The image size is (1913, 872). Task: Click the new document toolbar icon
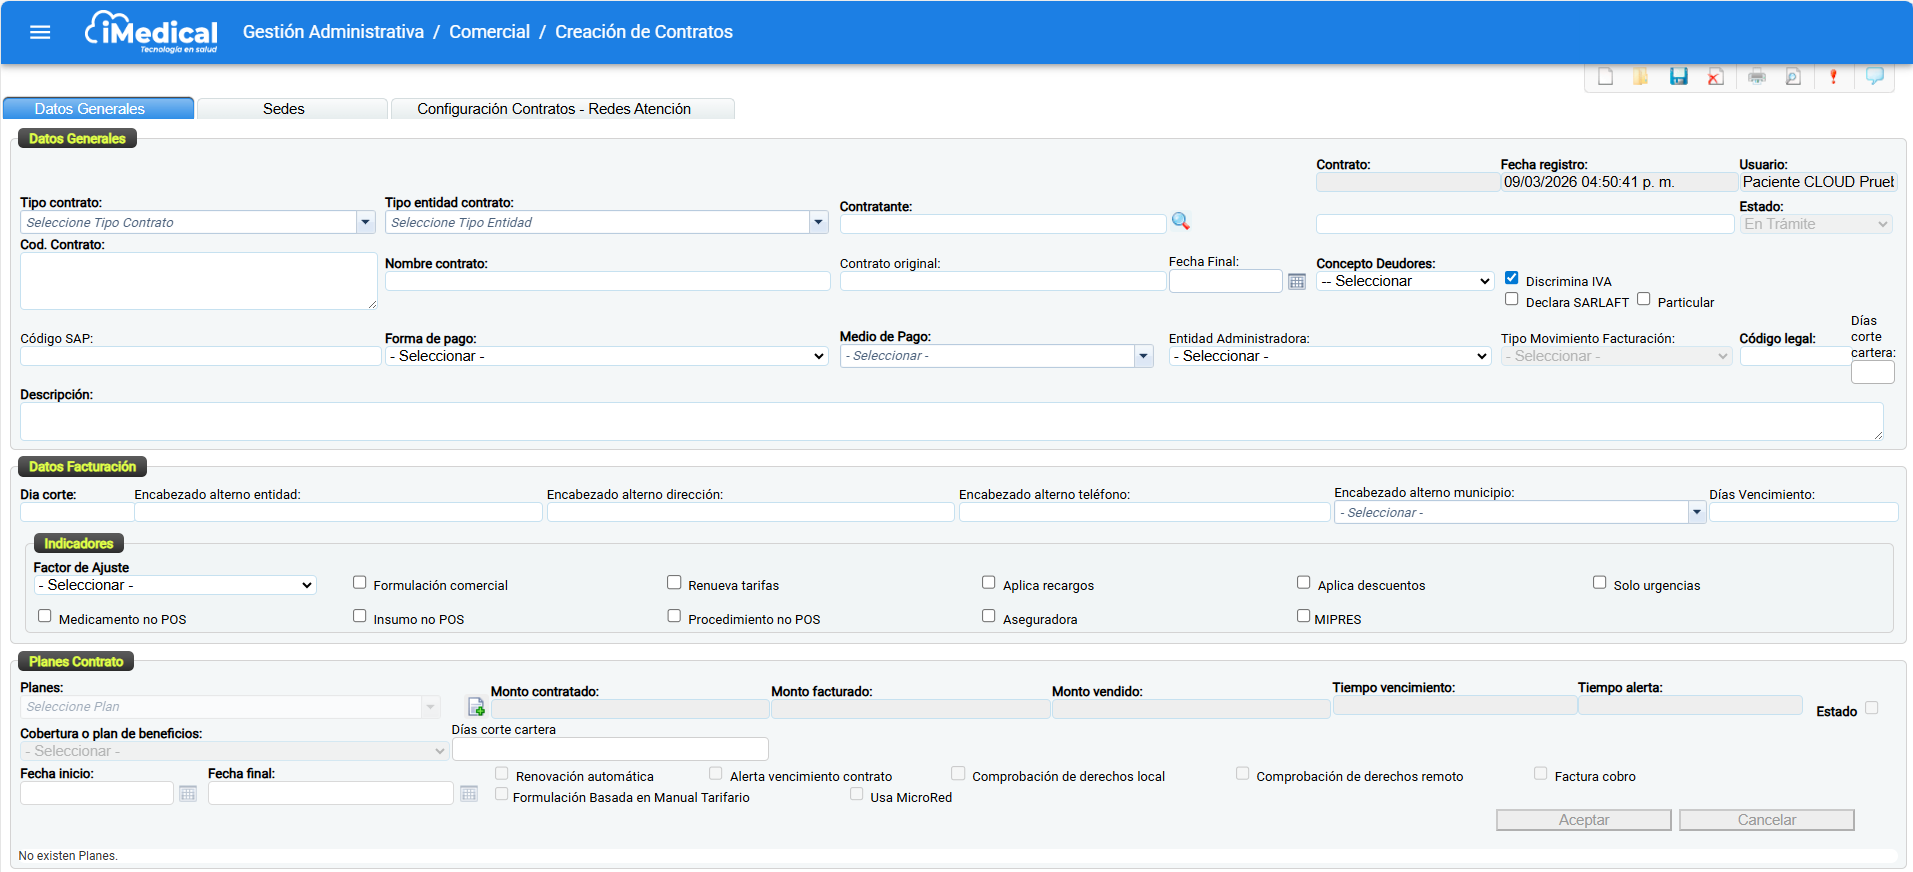1605,77
